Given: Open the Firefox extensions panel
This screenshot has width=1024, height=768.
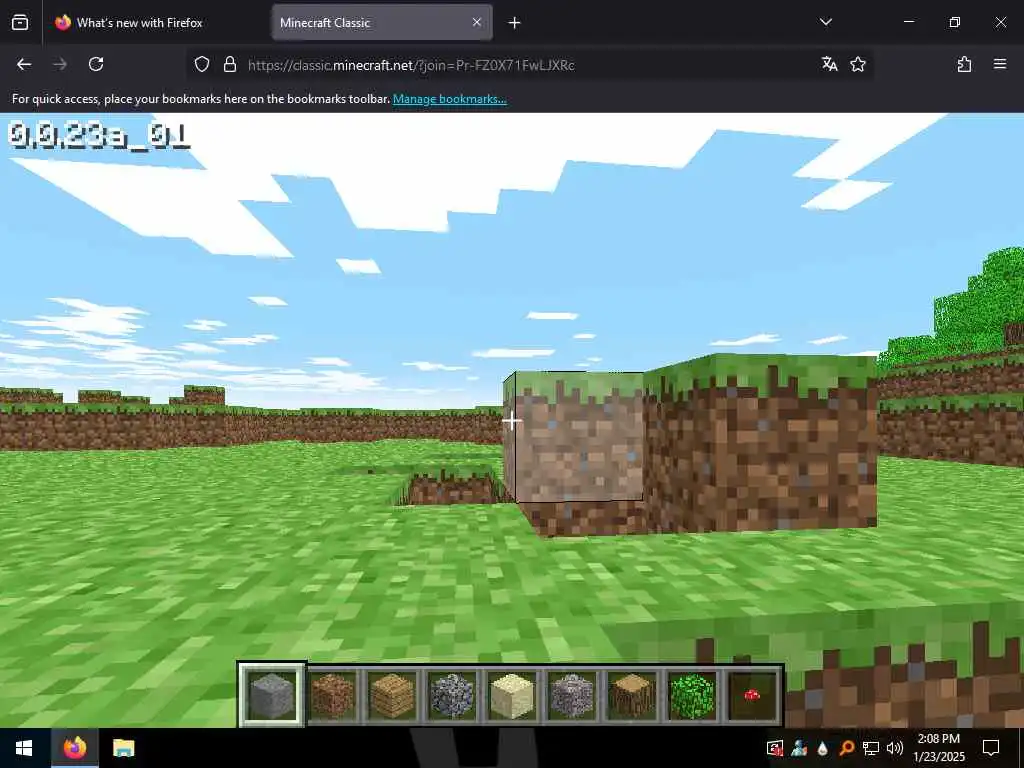Looking at the screenshot, I should click(x=964, y=64).
